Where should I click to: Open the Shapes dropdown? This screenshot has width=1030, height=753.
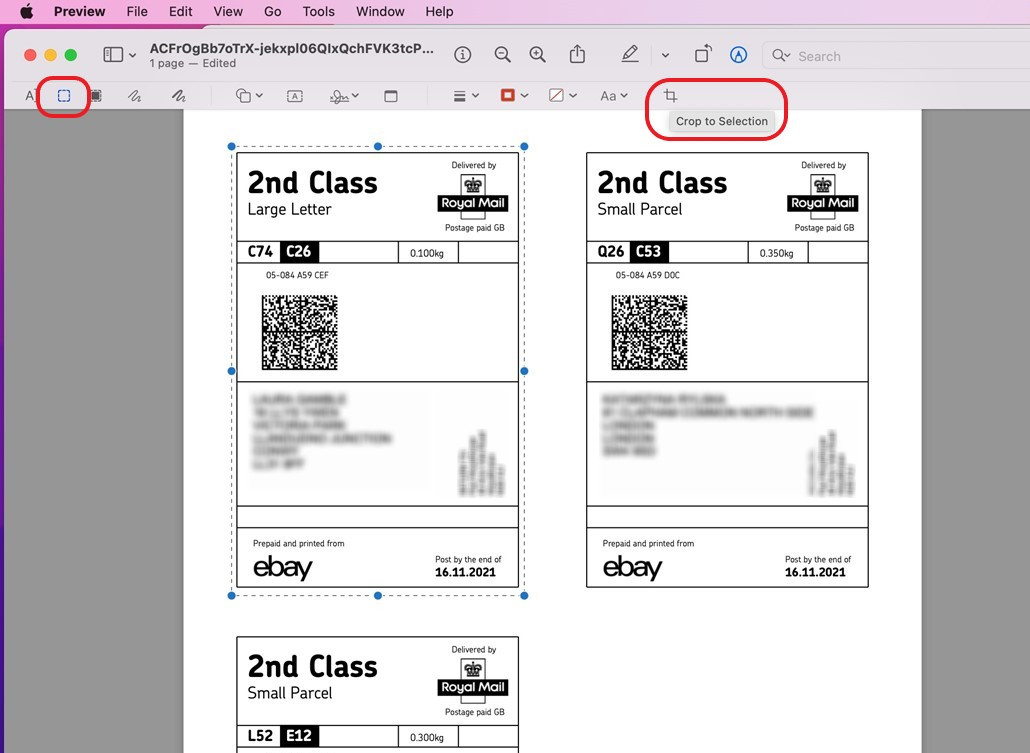click(248, 95)
